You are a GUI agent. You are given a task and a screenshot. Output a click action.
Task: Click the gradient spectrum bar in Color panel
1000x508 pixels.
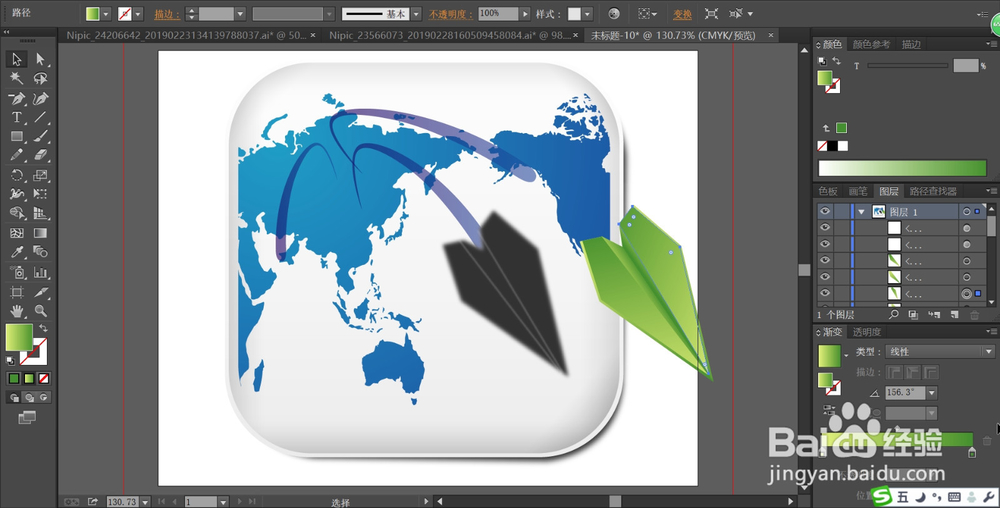click(x=902, y=168)
